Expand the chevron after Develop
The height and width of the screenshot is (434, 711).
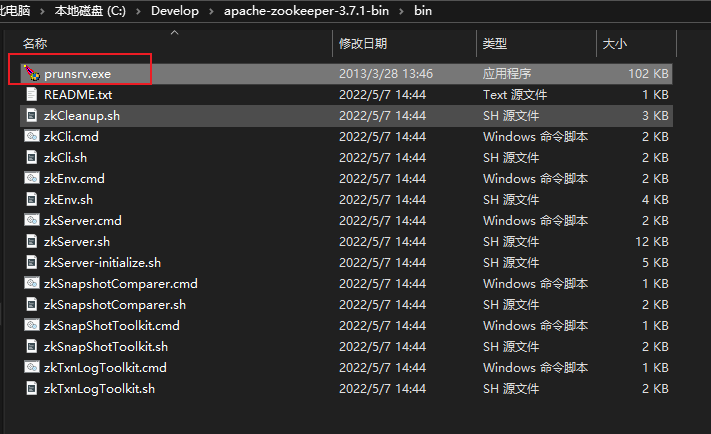pyautogui.click(x=211, y=11)
